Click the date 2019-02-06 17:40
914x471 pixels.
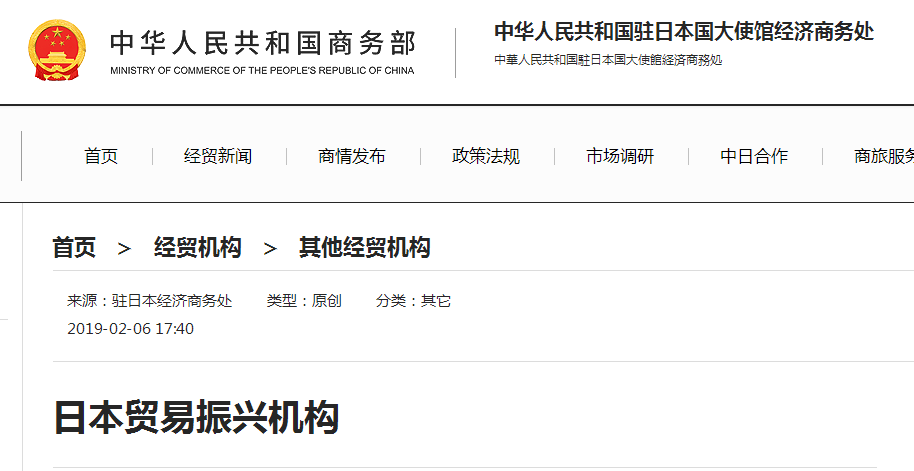click(x=131, y=329)
